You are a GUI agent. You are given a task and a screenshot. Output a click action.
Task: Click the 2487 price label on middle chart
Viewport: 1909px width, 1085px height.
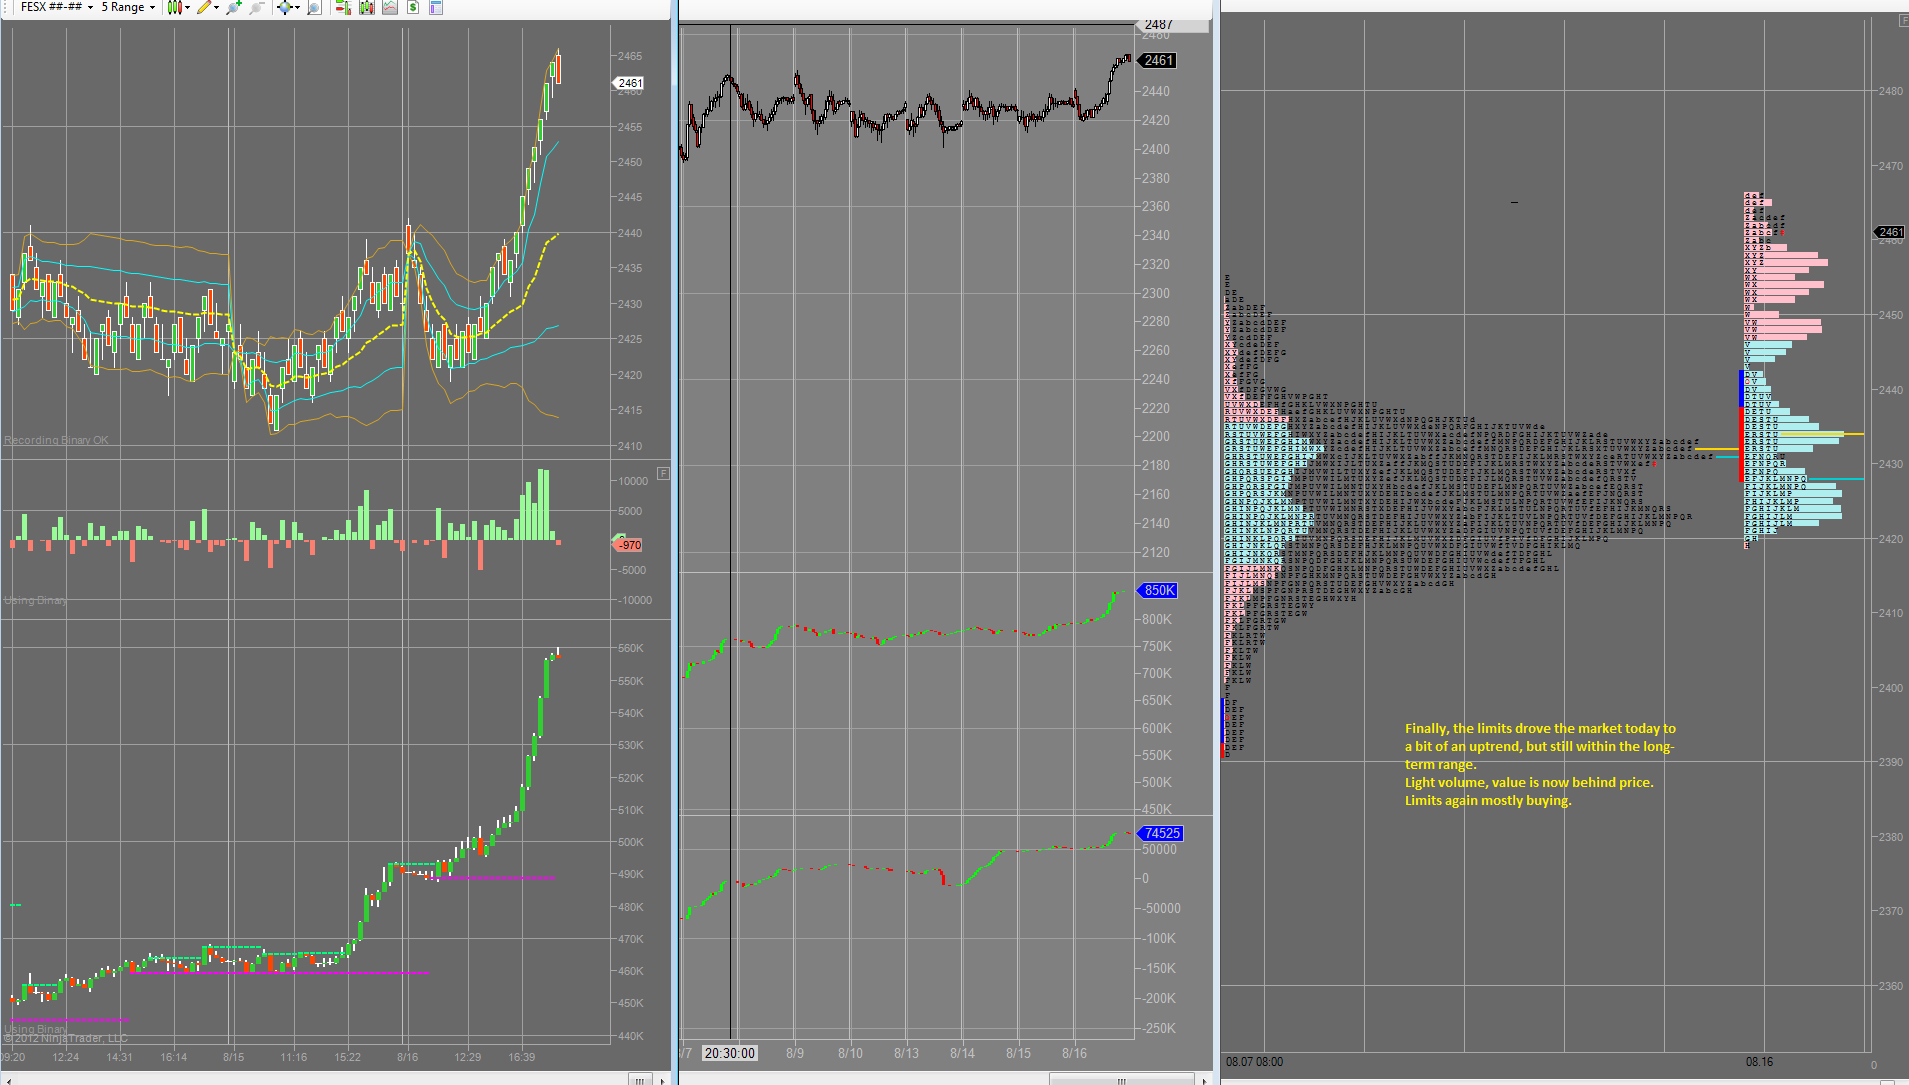click(1158, 24)
